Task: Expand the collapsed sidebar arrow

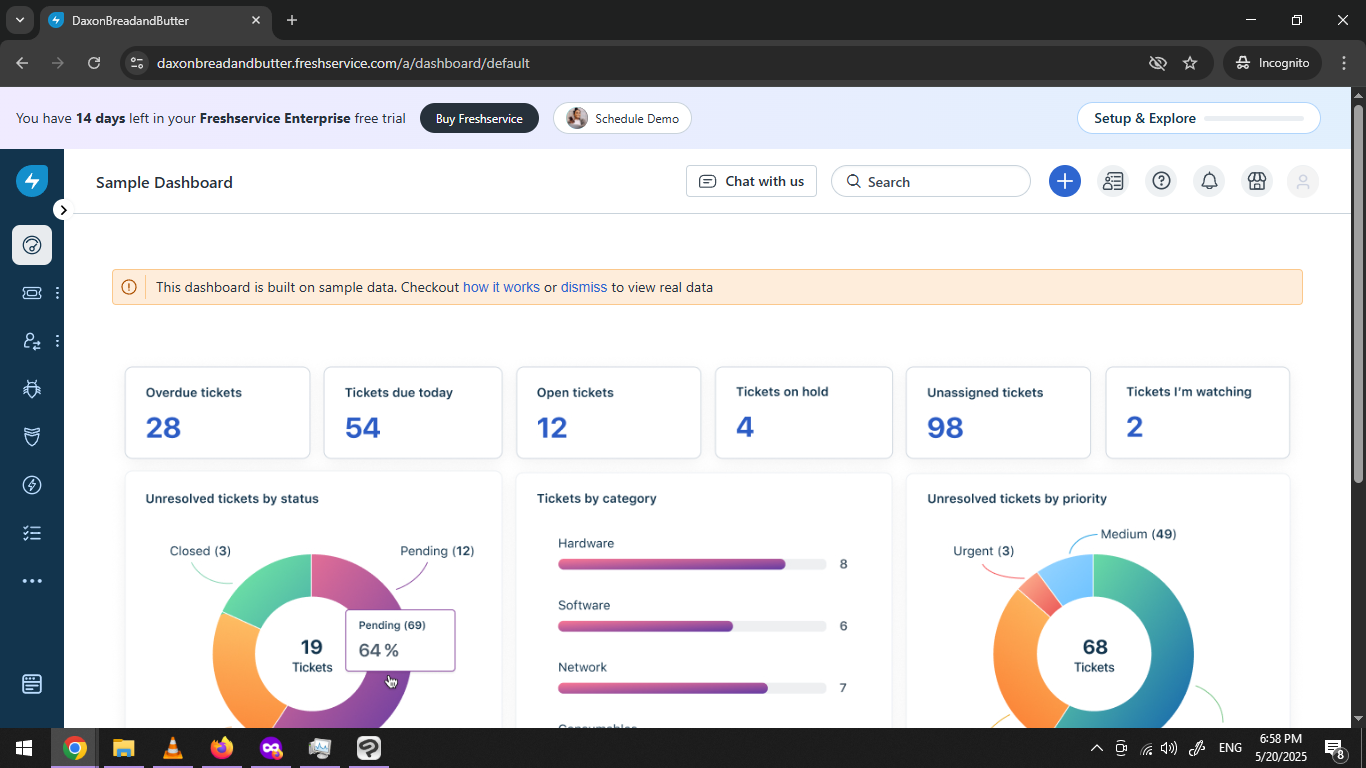Action: click(63, 210)
